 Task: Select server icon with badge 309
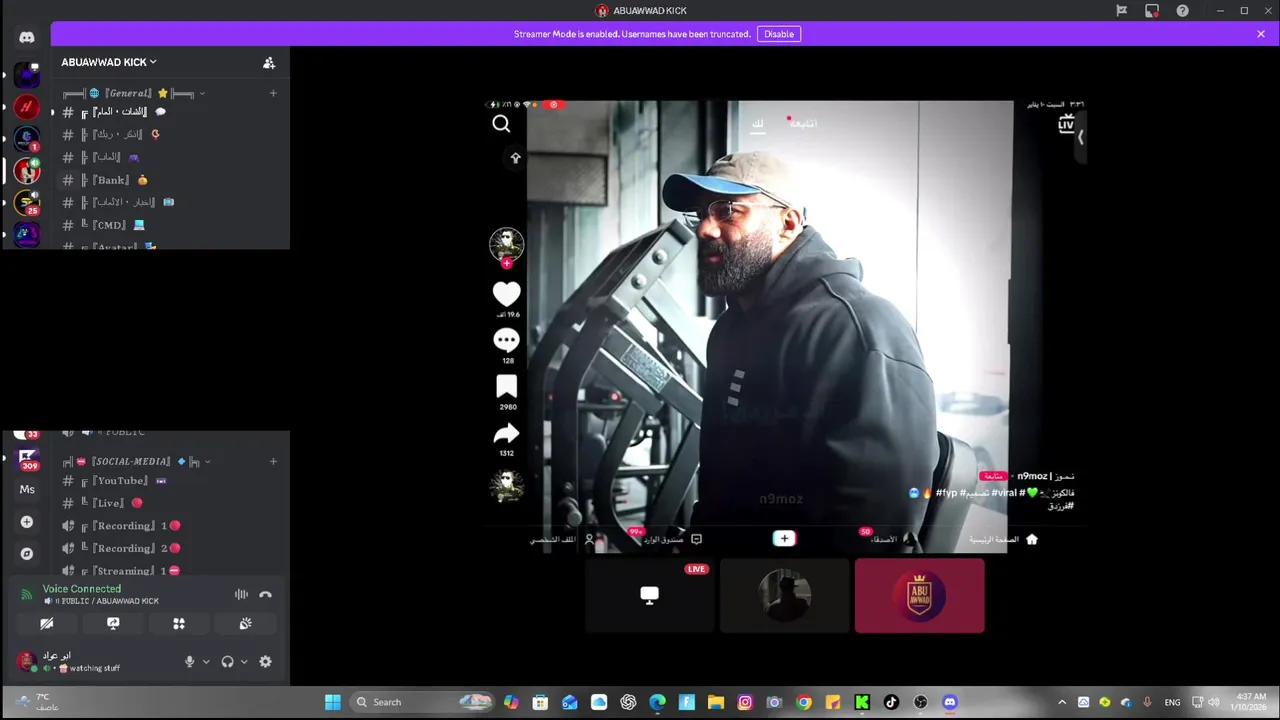pyautogui.click(x=27, y=460)
